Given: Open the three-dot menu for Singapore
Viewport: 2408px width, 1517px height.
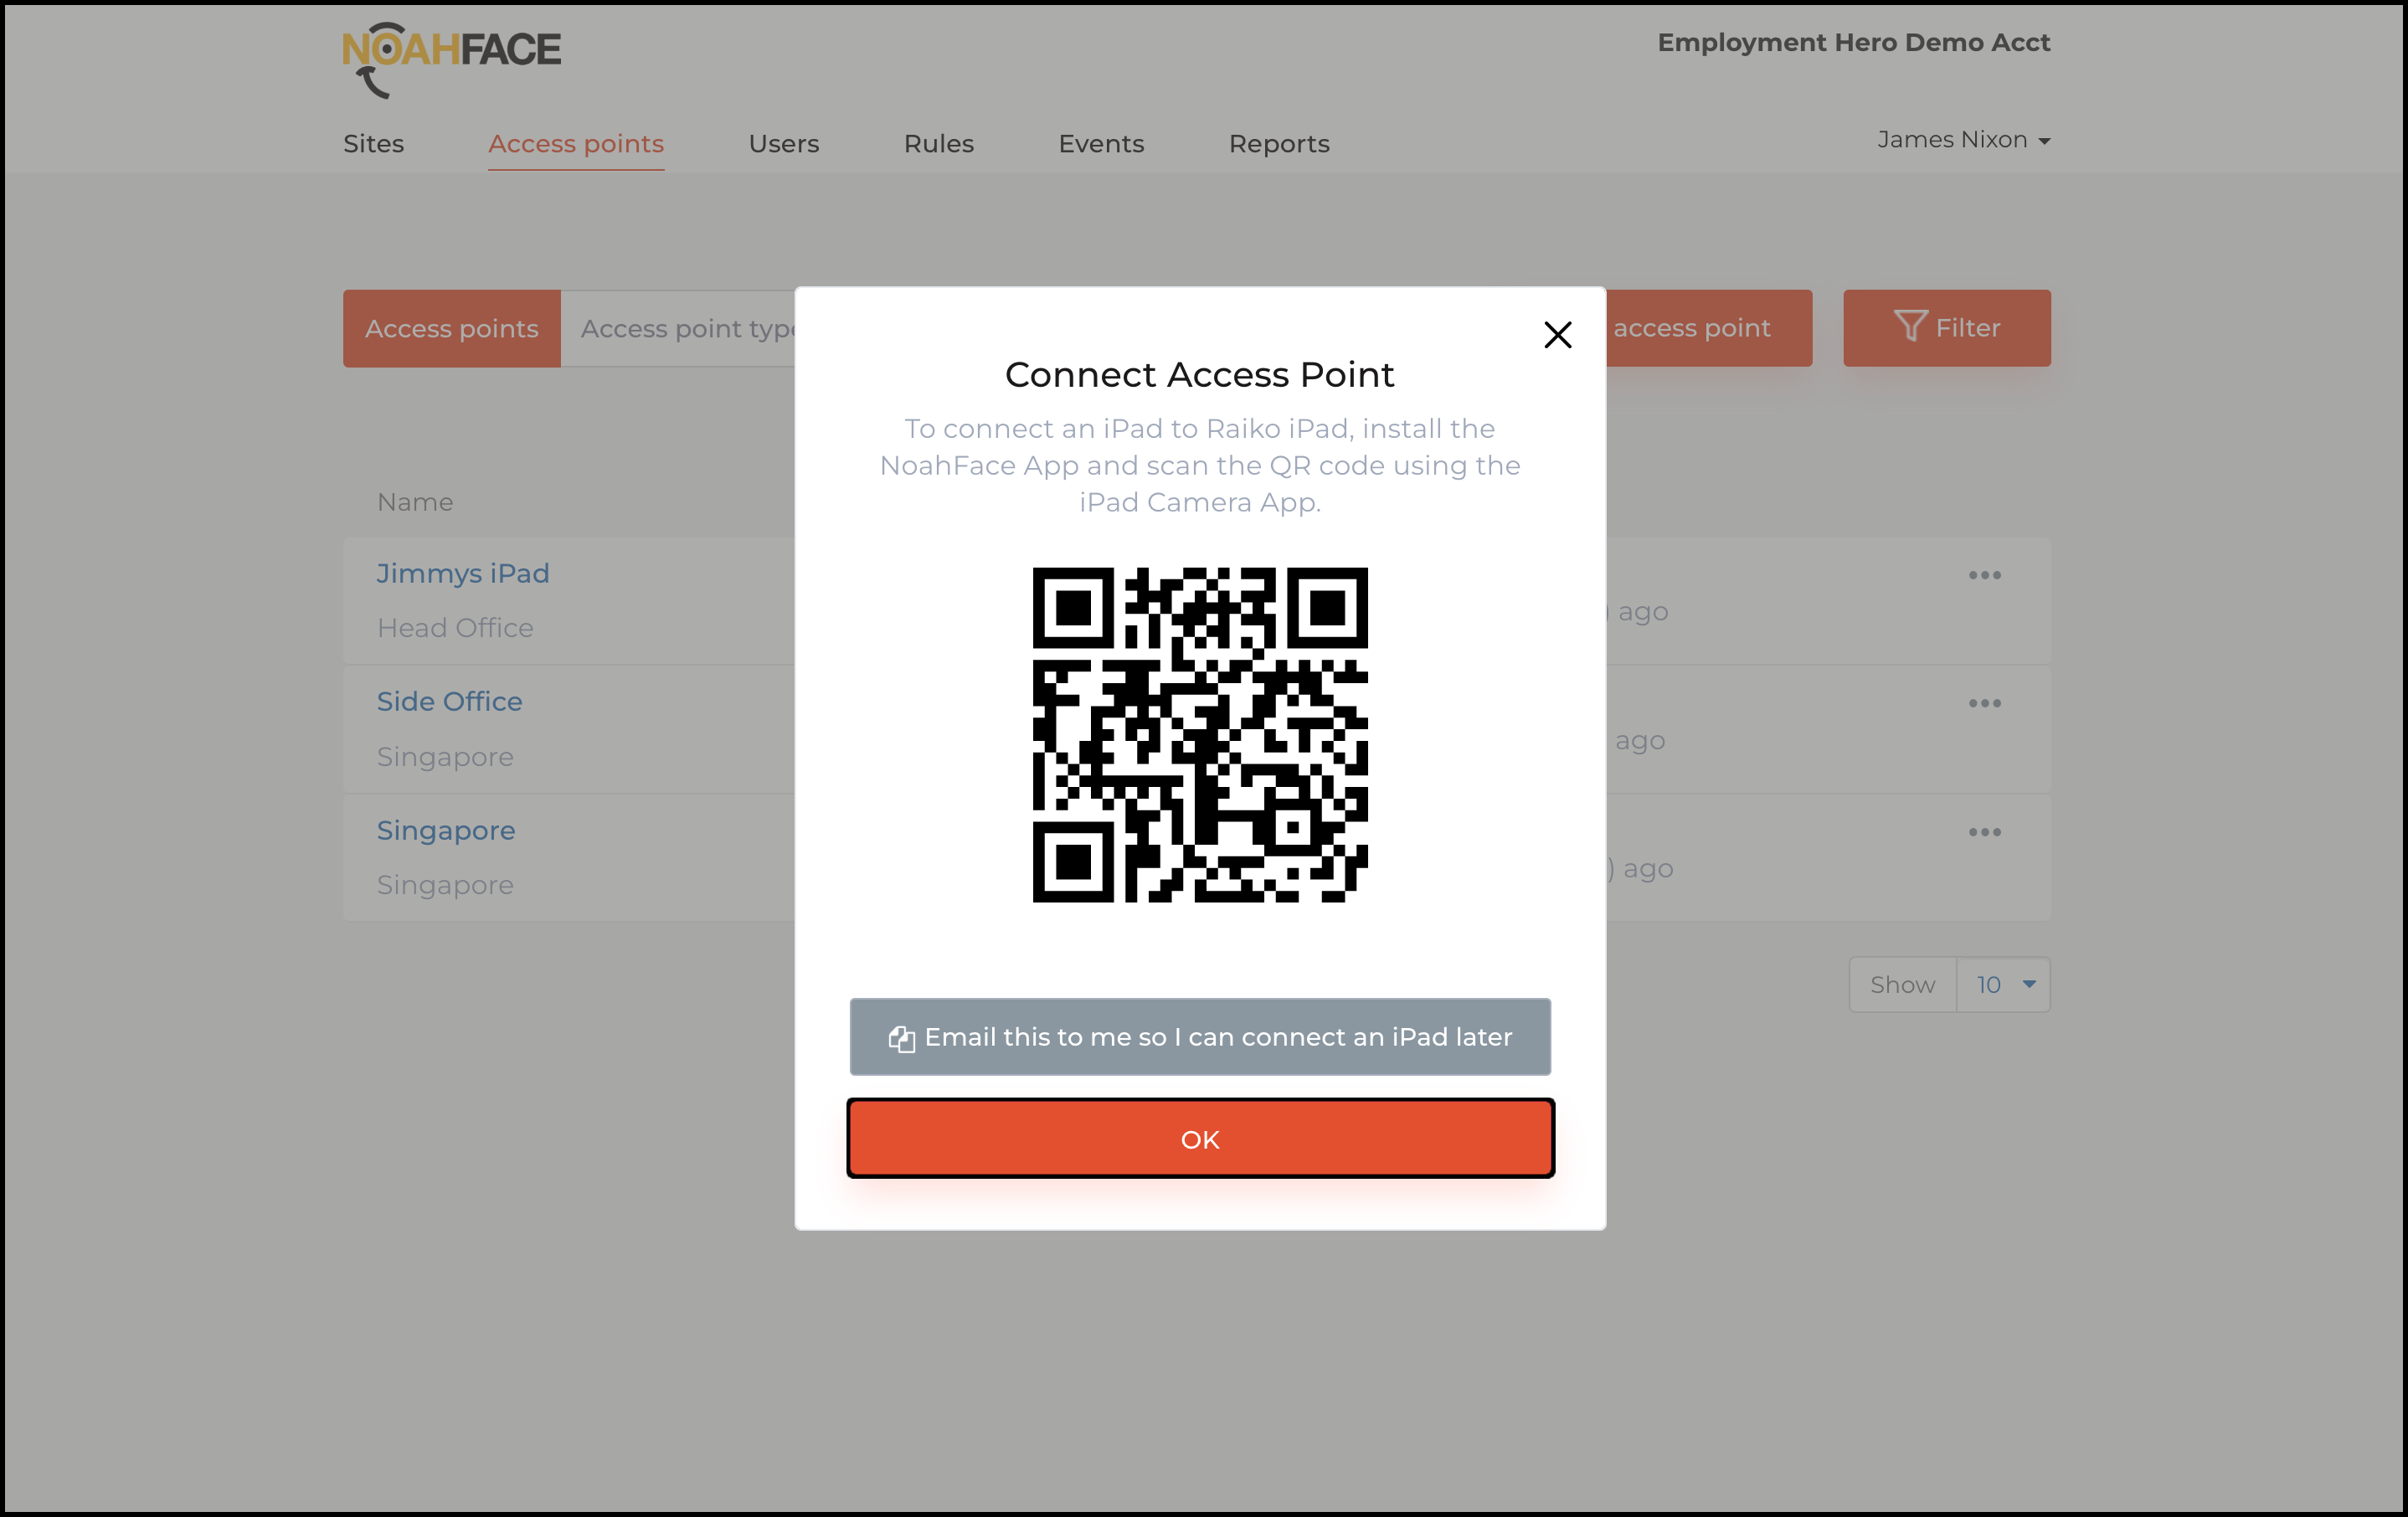Looking at the screenshot, I should coord(1985,831).
